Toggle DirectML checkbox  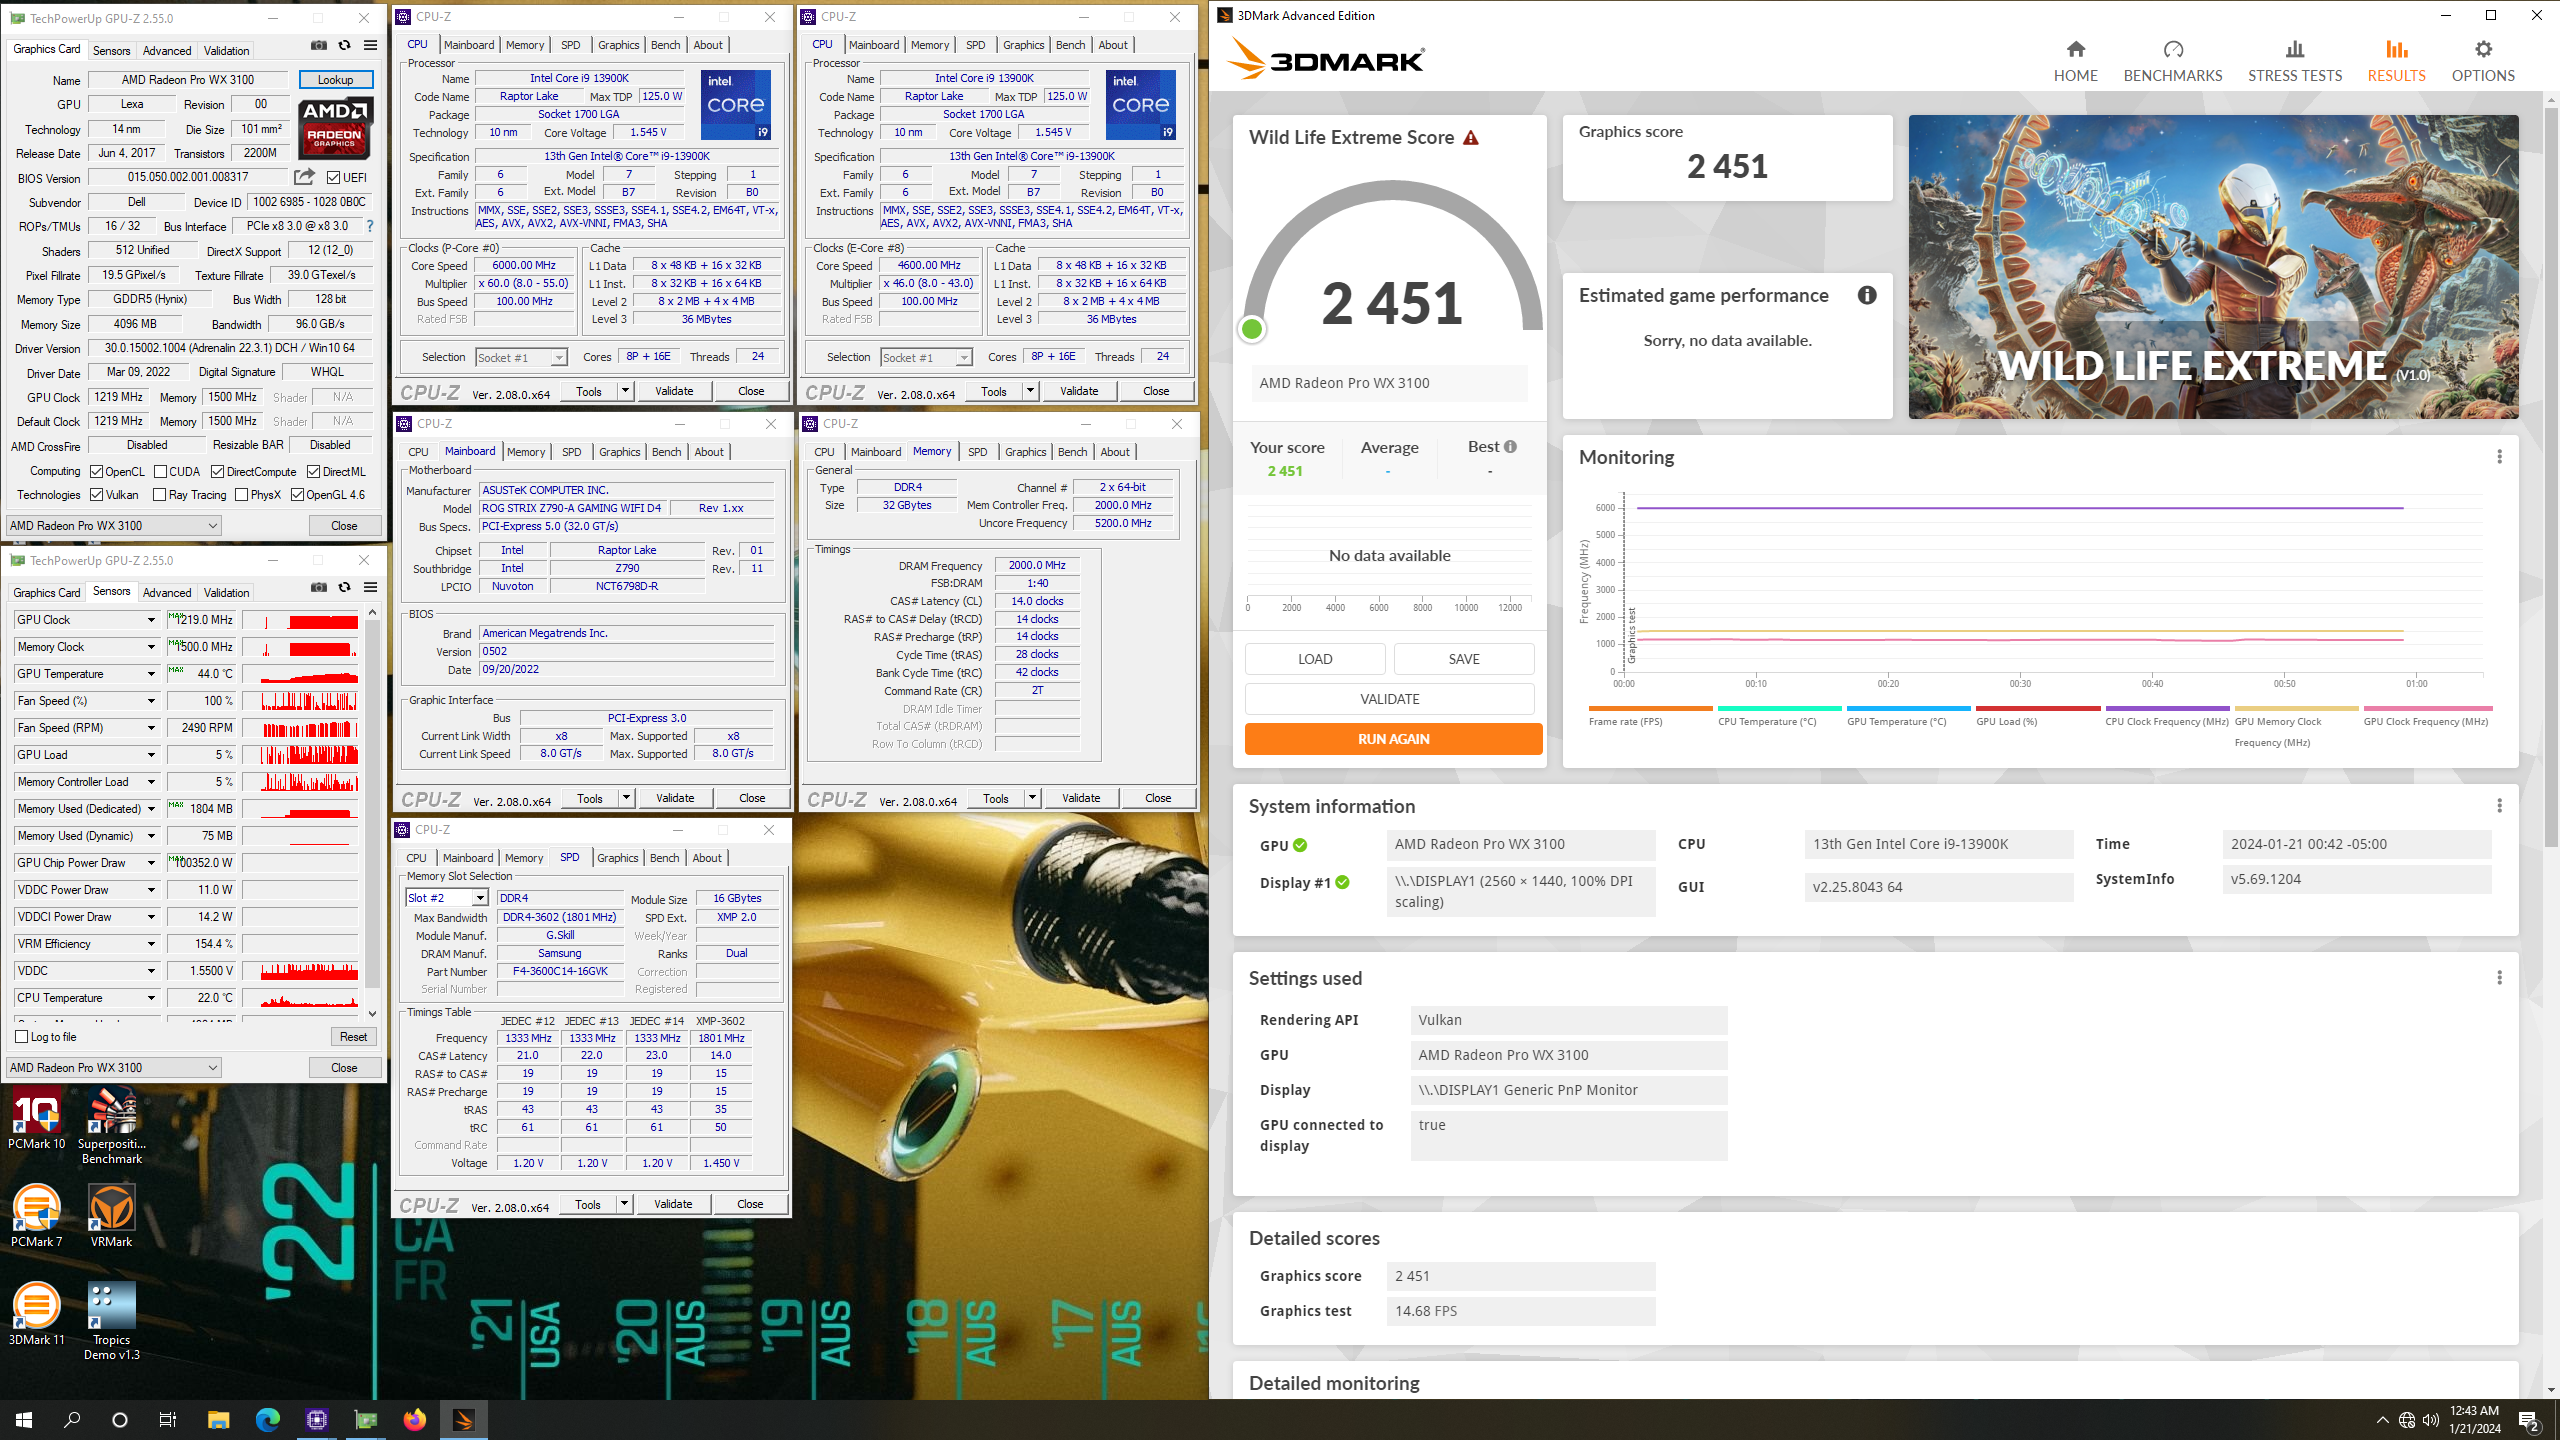(x=314, y=472)
